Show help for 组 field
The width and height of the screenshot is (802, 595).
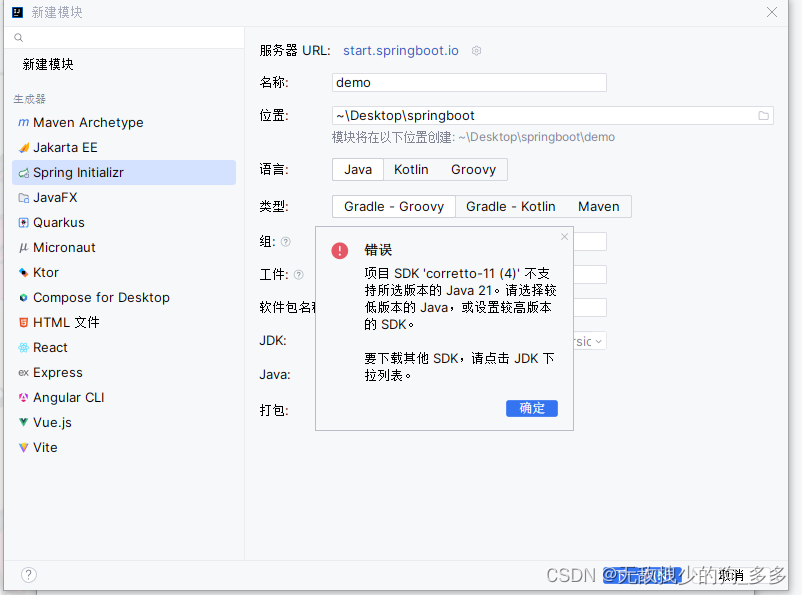(286, 242)
